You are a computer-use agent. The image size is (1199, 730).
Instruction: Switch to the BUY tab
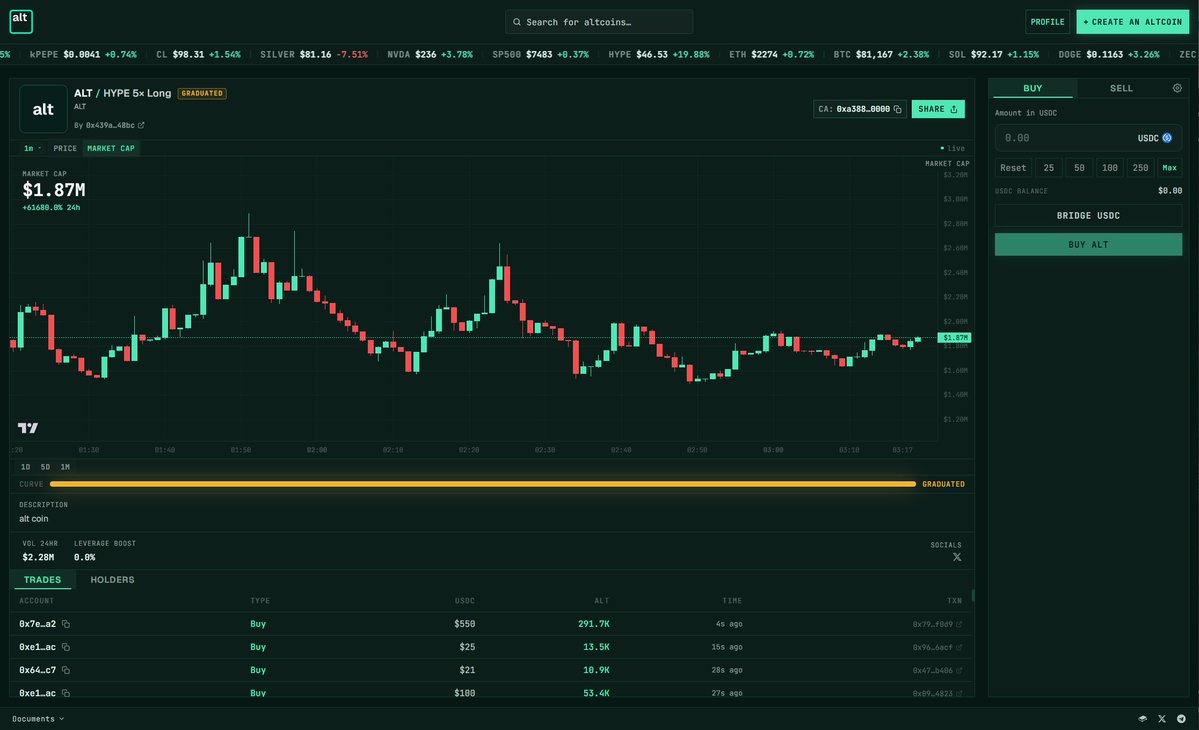click(x=1032, y=88)
